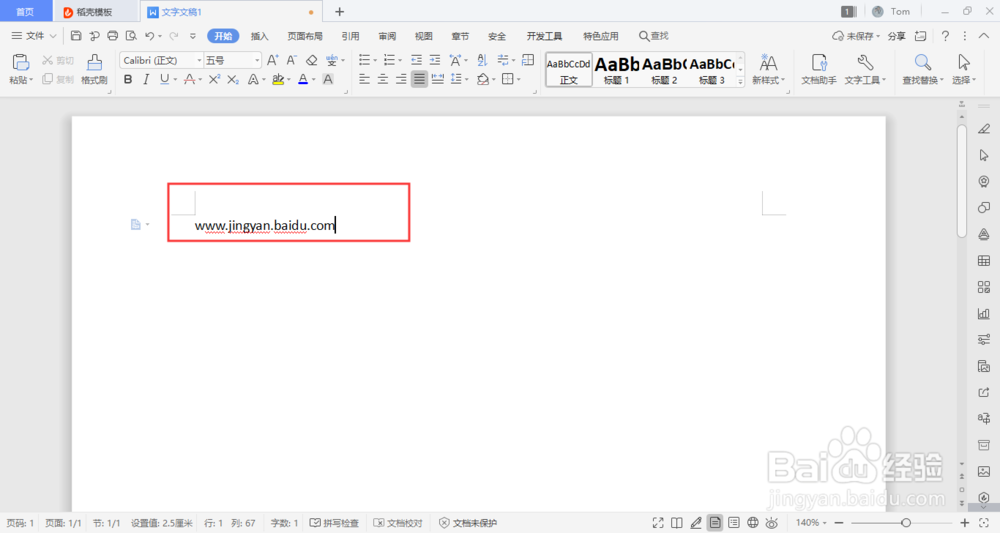
Task: Click the selection arrow icon in right sidebar
Action: click(984, 155)
